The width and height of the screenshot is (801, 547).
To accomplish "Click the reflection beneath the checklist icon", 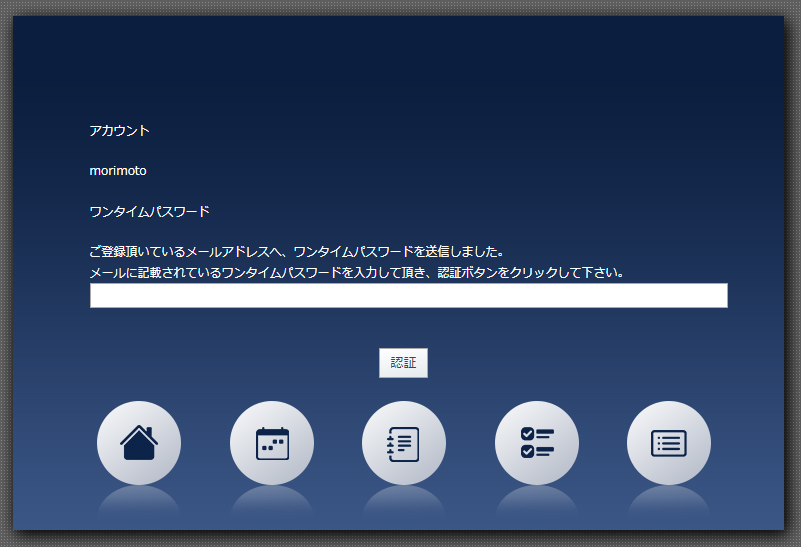I will click(537, 503).
